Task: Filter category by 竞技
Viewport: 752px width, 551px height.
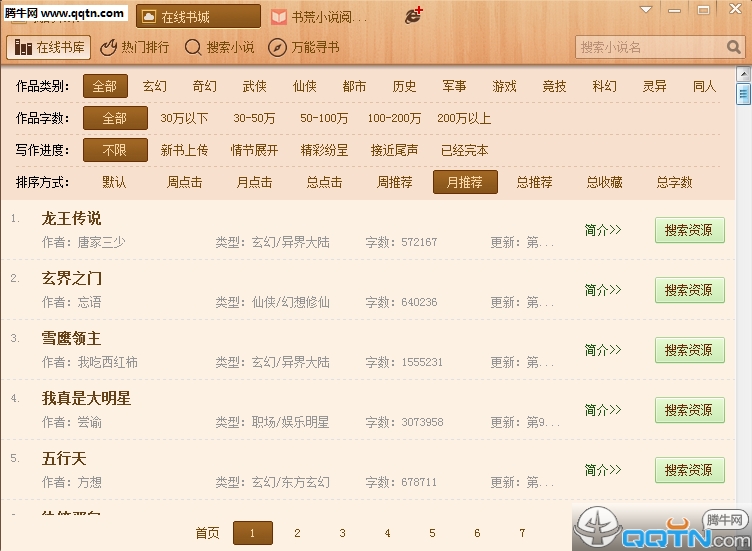Action: (554, 86)
